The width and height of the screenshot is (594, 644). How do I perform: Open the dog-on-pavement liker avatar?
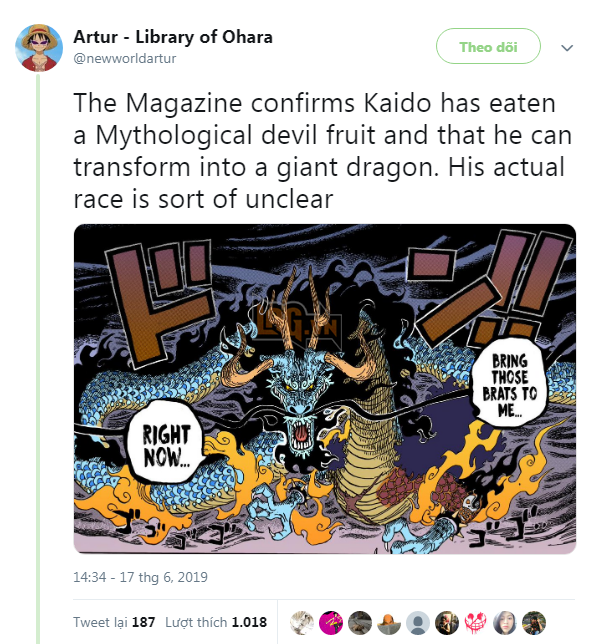tap(360, 623)
